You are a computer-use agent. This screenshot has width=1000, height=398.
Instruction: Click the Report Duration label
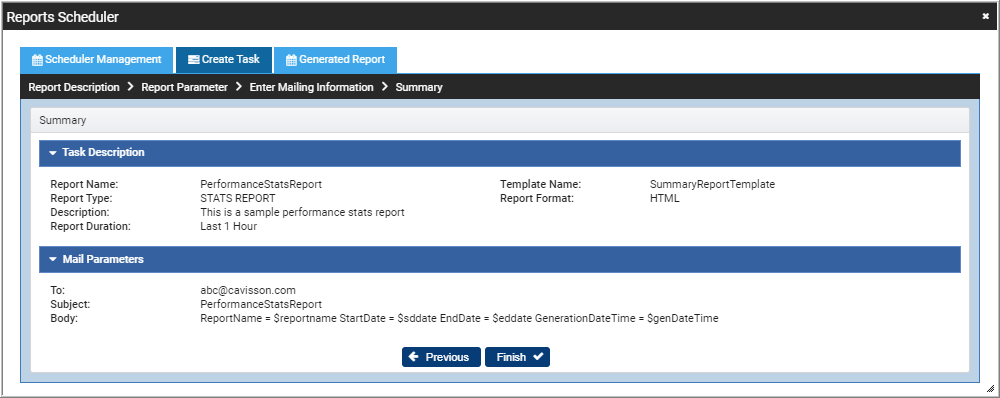tap(90, 226)
